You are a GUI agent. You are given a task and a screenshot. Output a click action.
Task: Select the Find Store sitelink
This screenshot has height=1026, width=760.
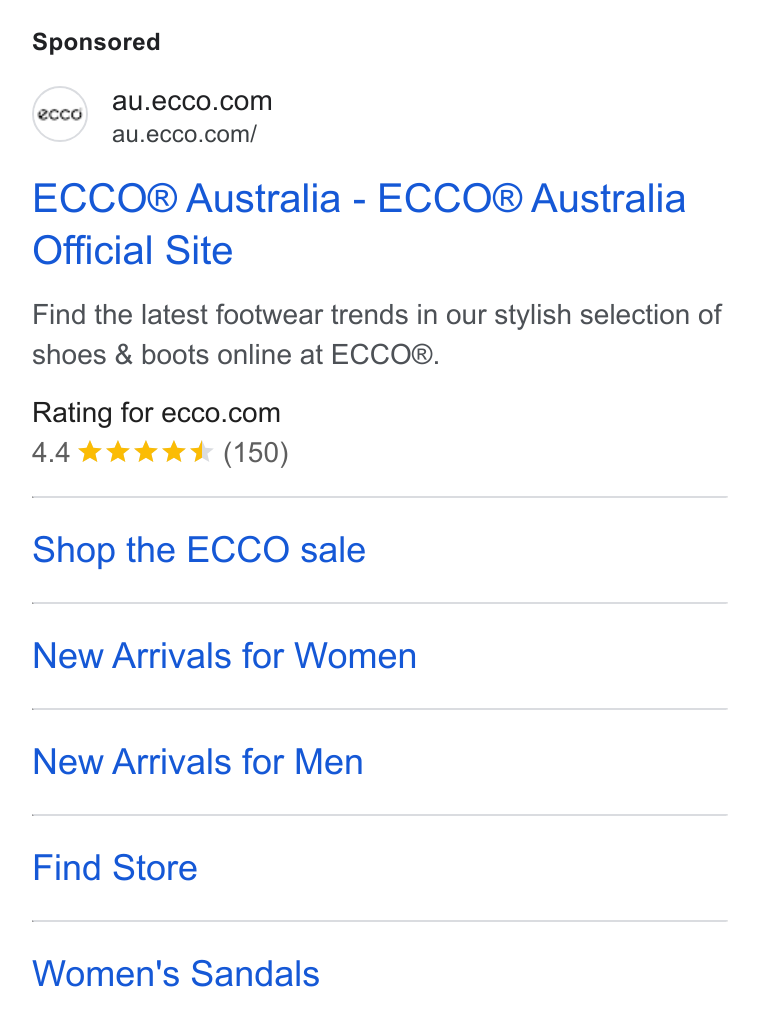click(x=115, y=868)
